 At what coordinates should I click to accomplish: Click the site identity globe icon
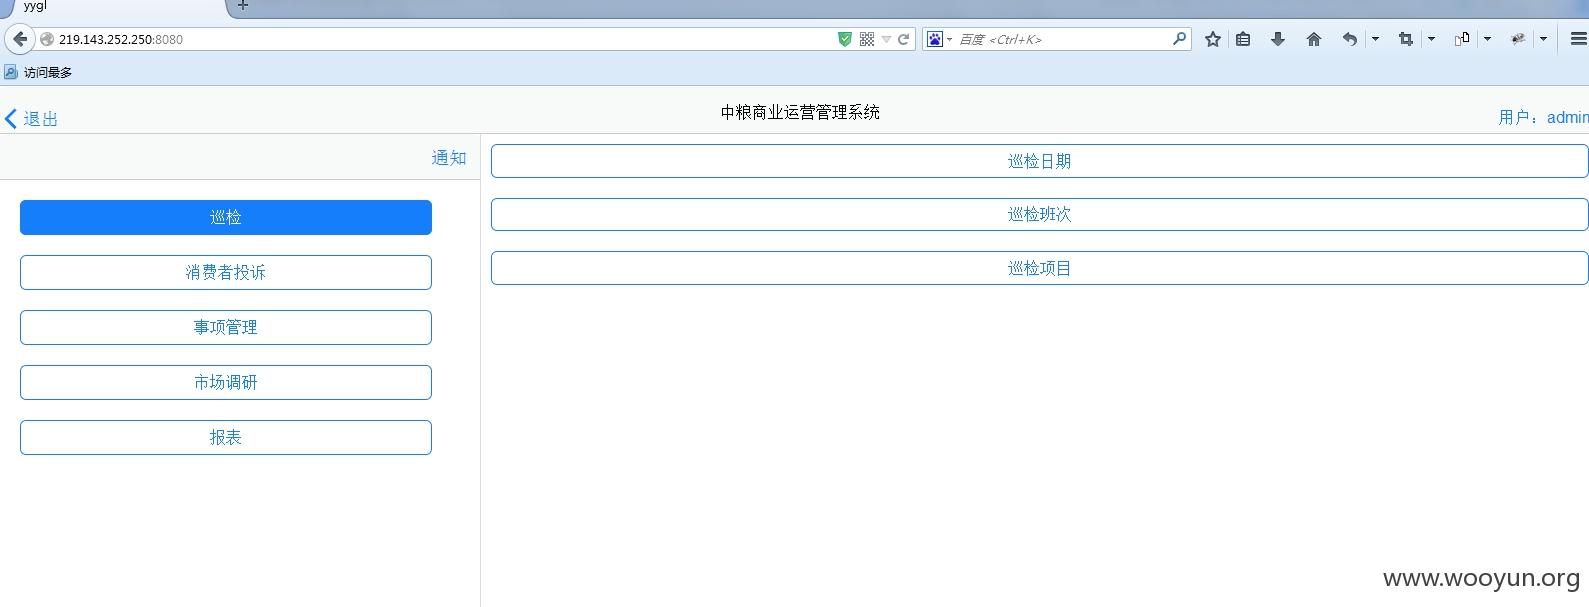point(46,39)
